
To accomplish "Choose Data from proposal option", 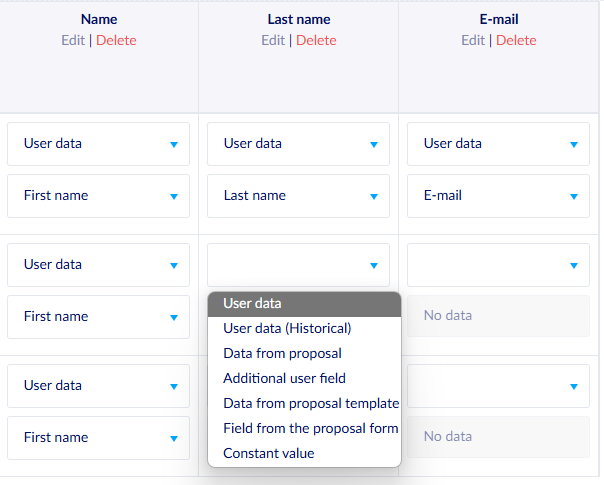I will click(304, 354).
